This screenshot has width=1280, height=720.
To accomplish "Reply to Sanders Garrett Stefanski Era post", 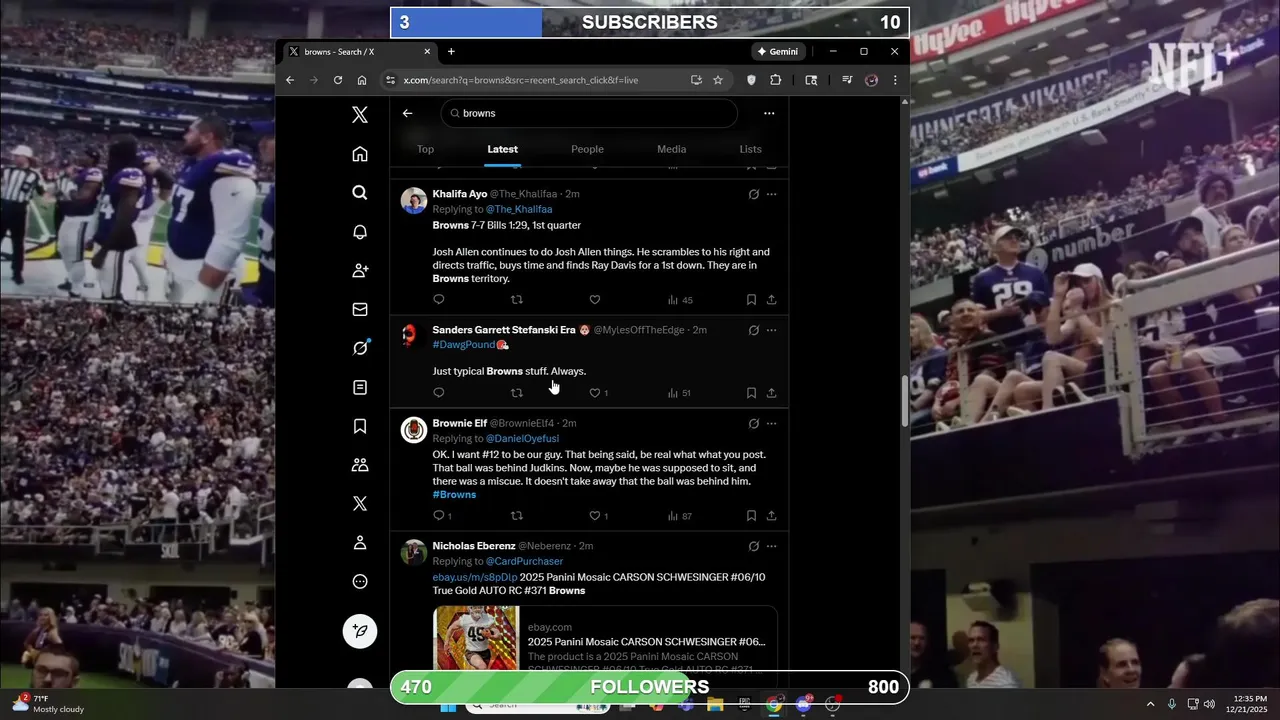I will (438, 393).
